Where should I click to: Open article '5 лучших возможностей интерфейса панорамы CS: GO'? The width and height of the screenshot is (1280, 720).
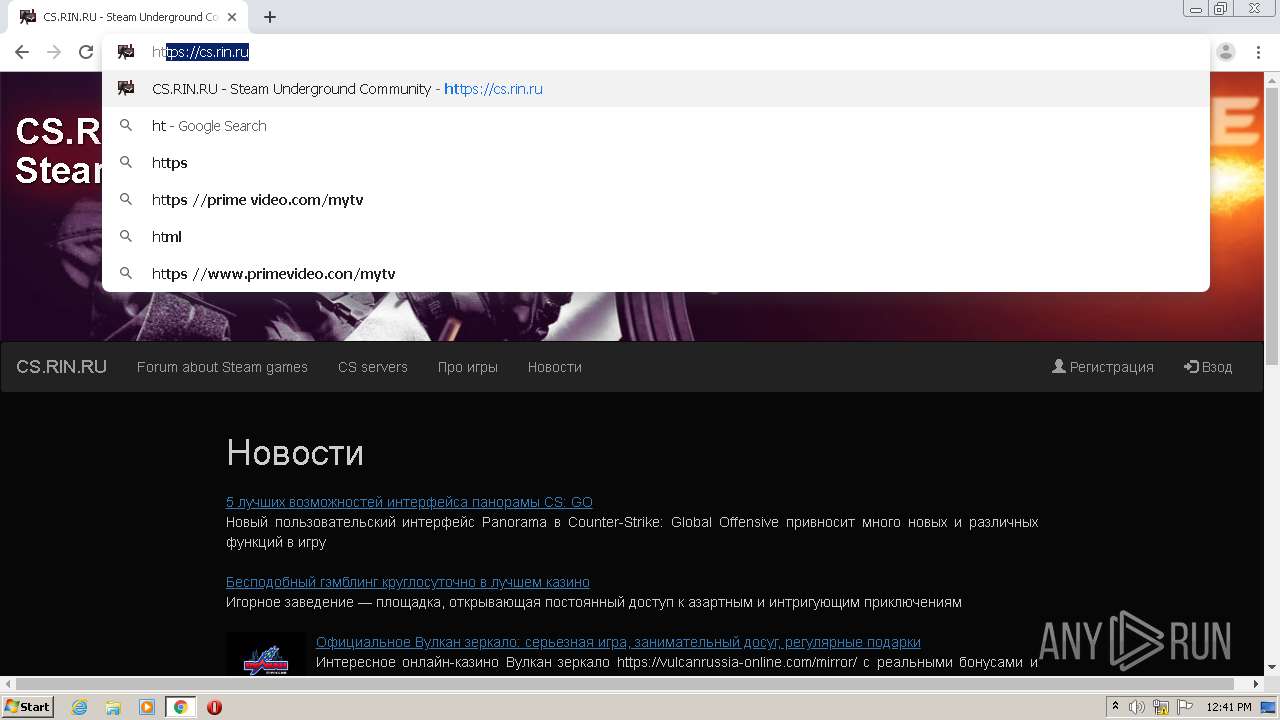tap(409, 502)
